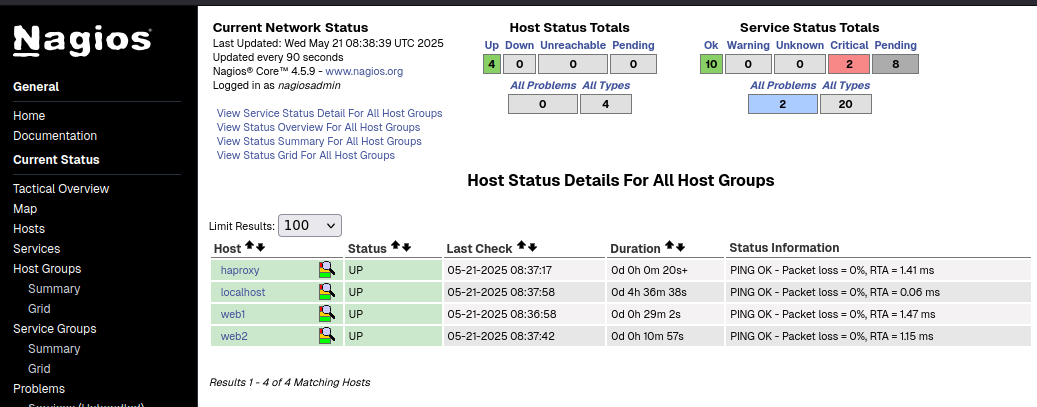Sort Last Check ascending with up arrow

pos(521,246)
